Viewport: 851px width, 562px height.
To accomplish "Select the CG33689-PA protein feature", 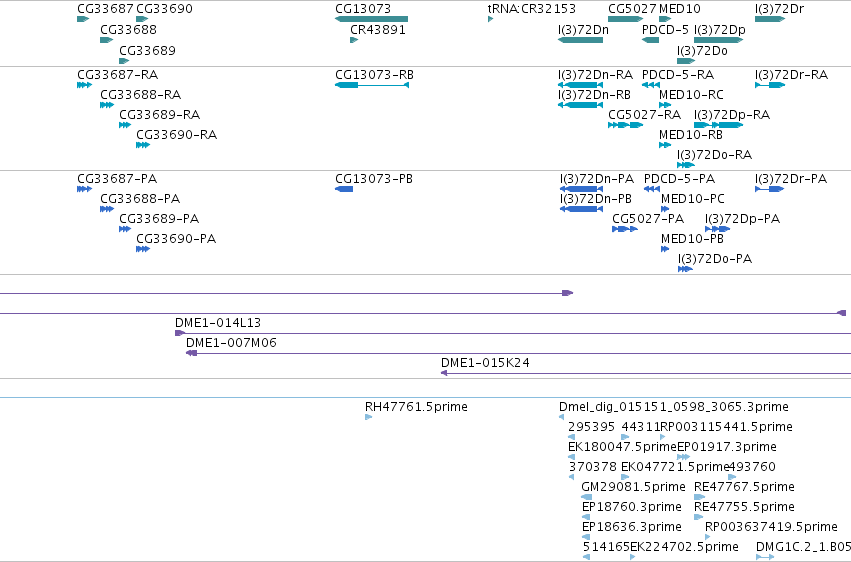I will [x=125, y=229].
